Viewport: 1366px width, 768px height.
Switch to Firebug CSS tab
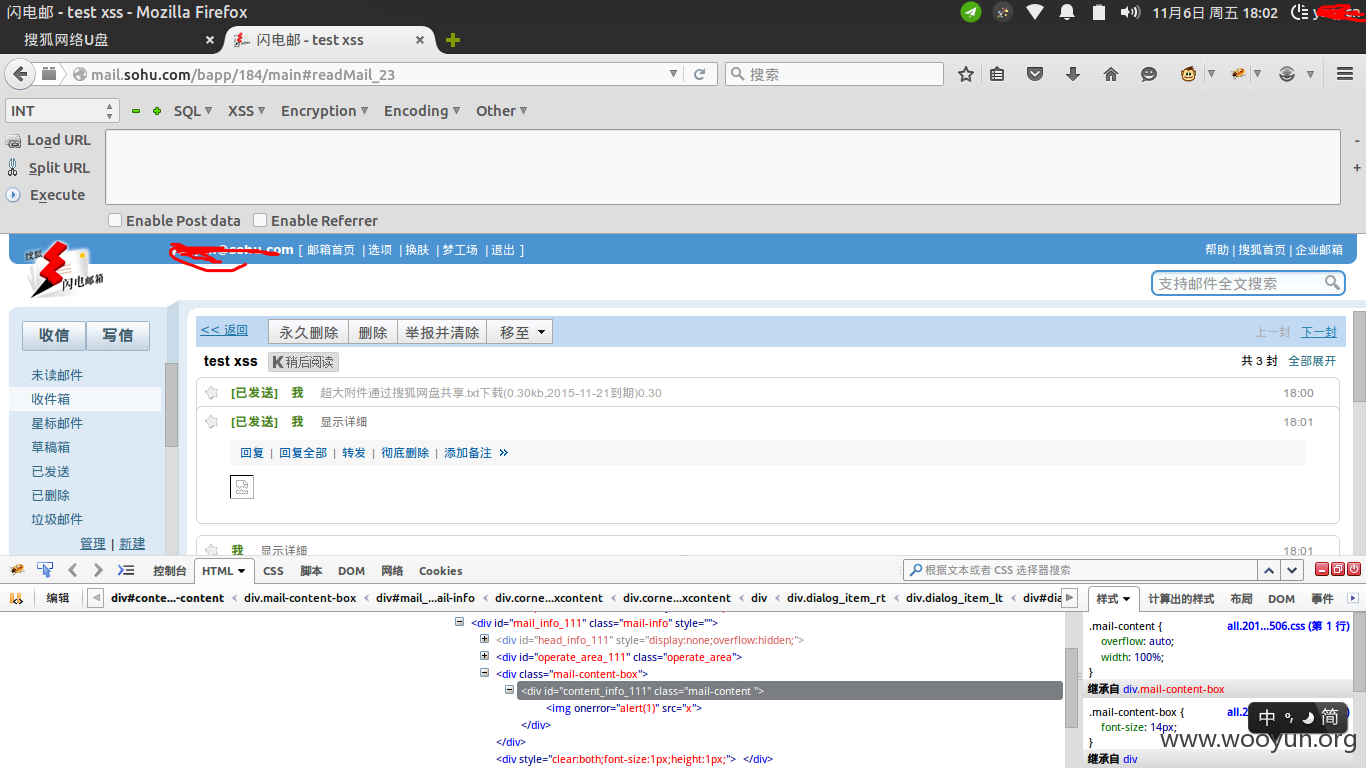(273, 571)
